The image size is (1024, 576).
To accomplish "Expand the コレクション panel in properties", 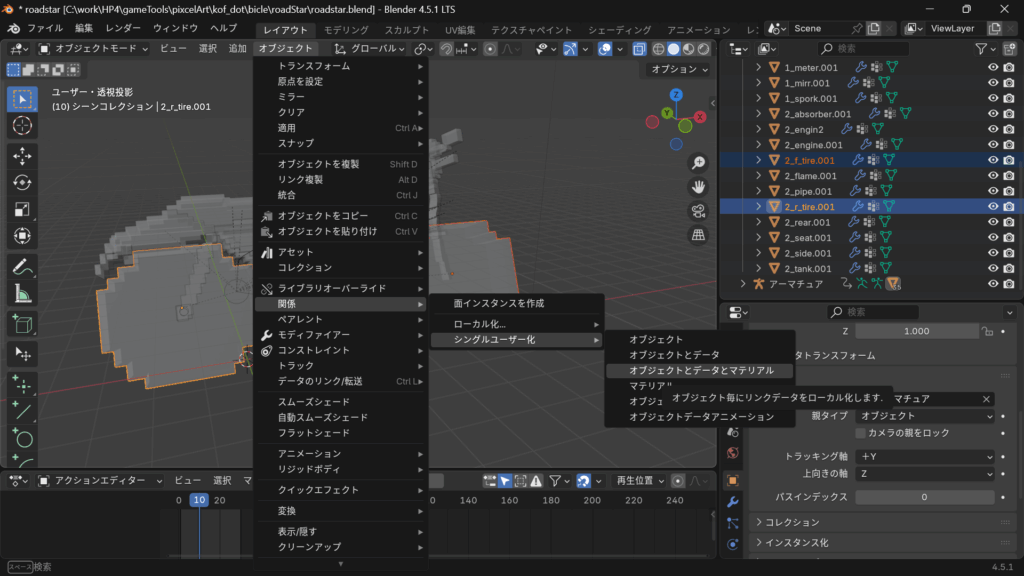I will coord(759,522).
